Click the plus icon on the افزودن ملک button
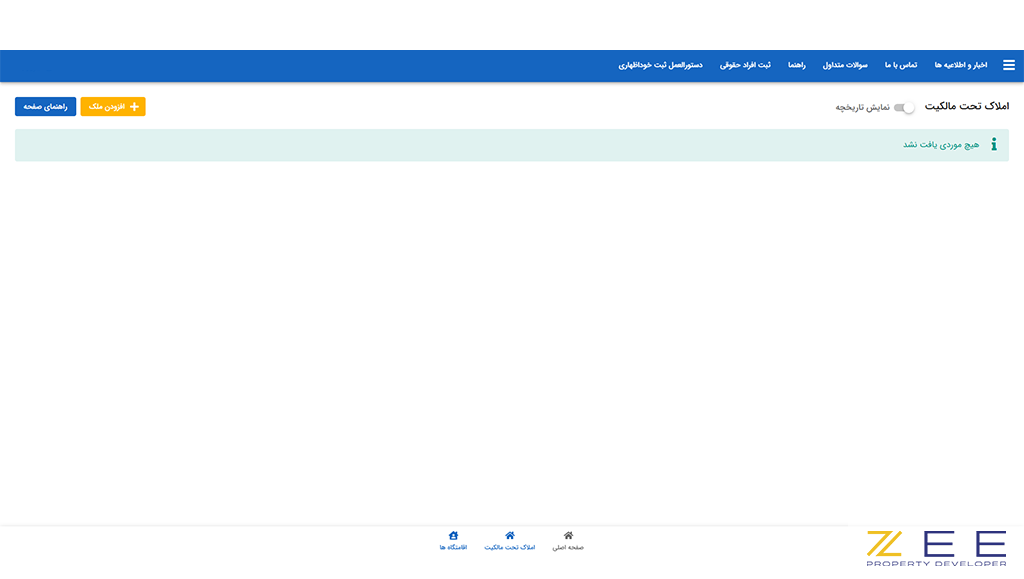 [134, 107]
